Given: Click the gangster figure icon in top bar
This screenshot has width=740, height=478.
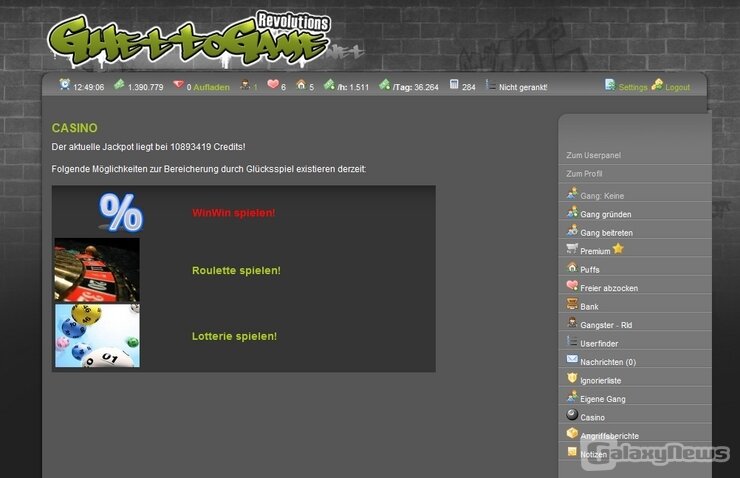Looking at the screenshot, I should pyautogui.click(x=245, y=85).
